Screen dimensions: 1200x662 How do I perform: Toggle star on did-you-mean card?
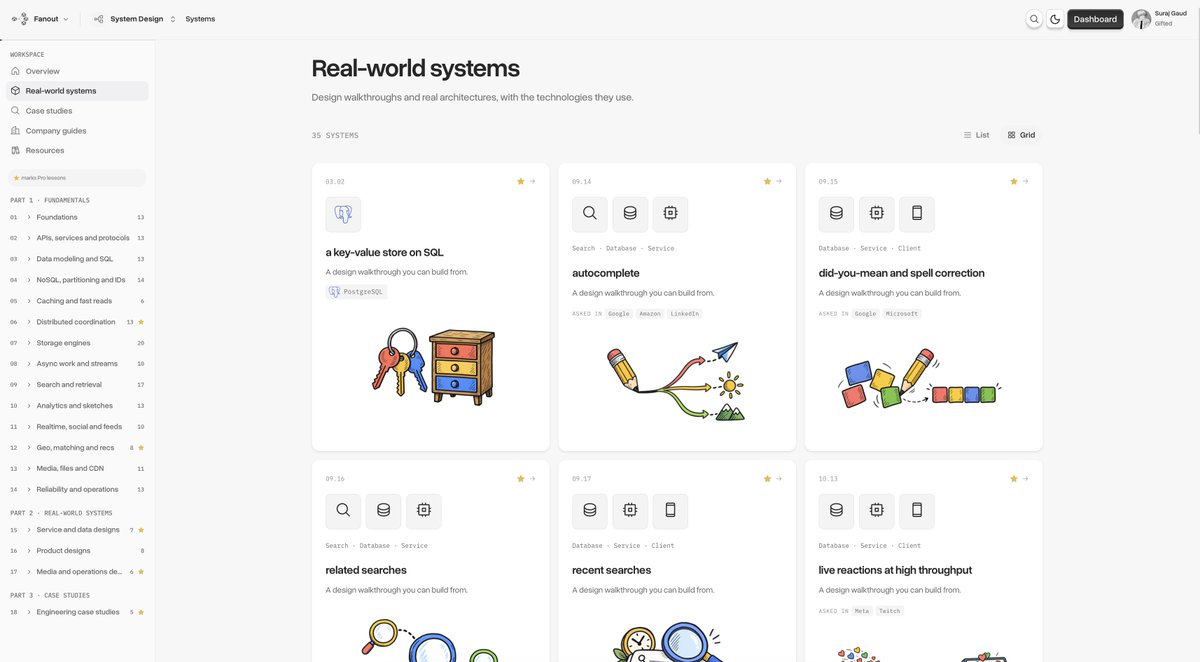(x=1014, y=181)
